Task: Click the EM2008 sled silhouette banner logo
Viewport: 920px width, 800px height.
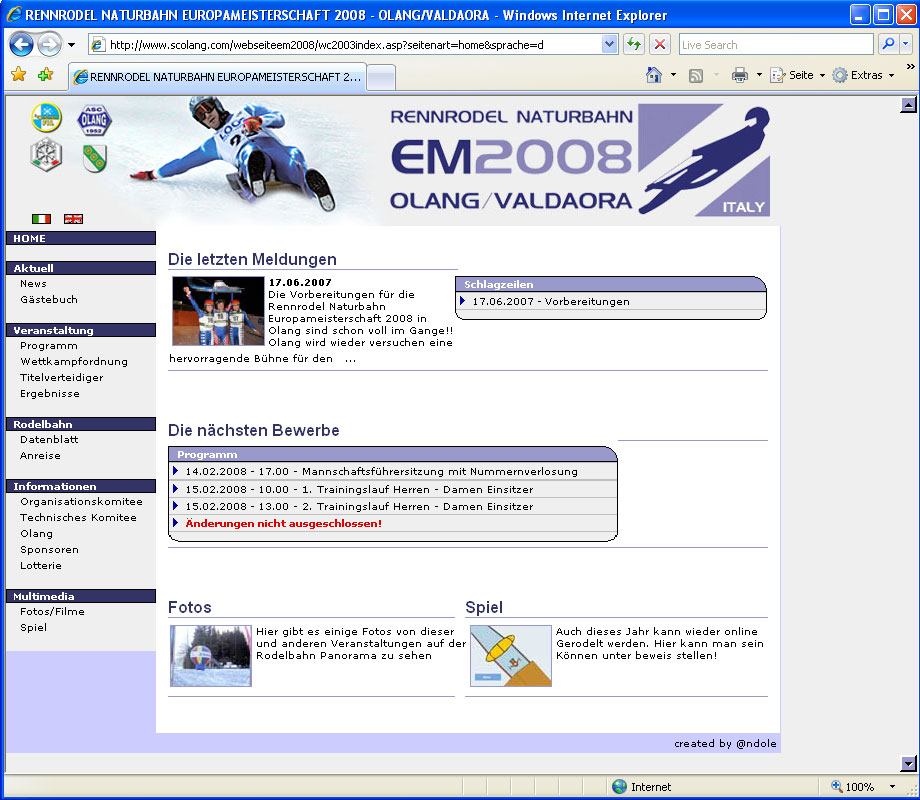Action: pos(704,160)
